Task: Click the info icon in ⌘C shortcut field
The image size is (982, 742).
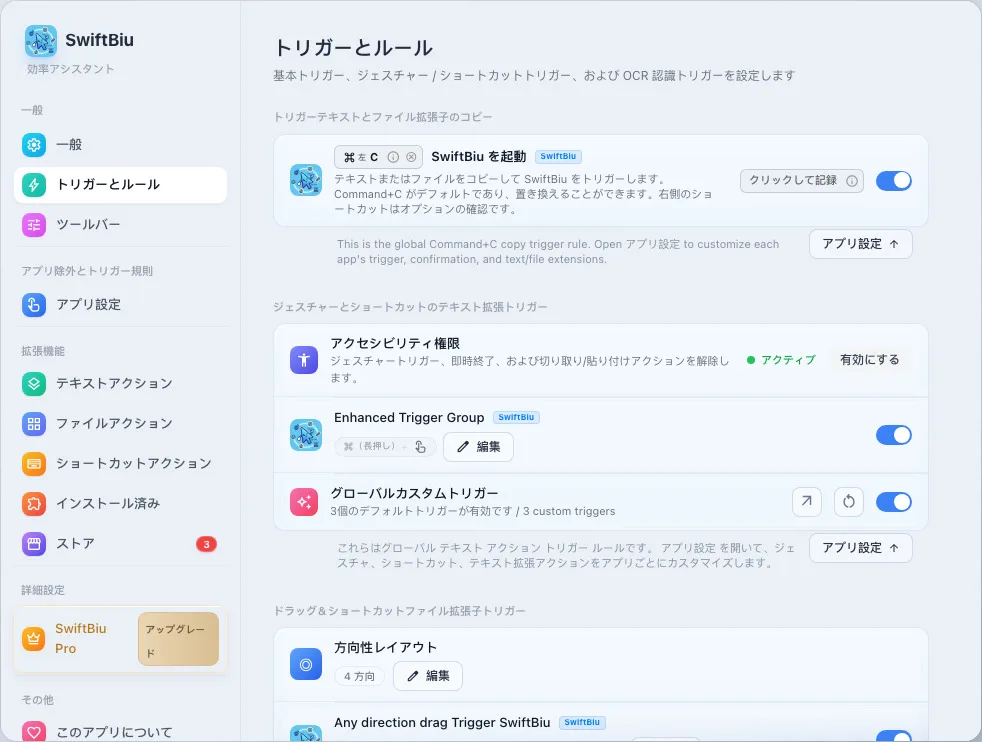Action: pyautogui.click(x=393, y=157)
